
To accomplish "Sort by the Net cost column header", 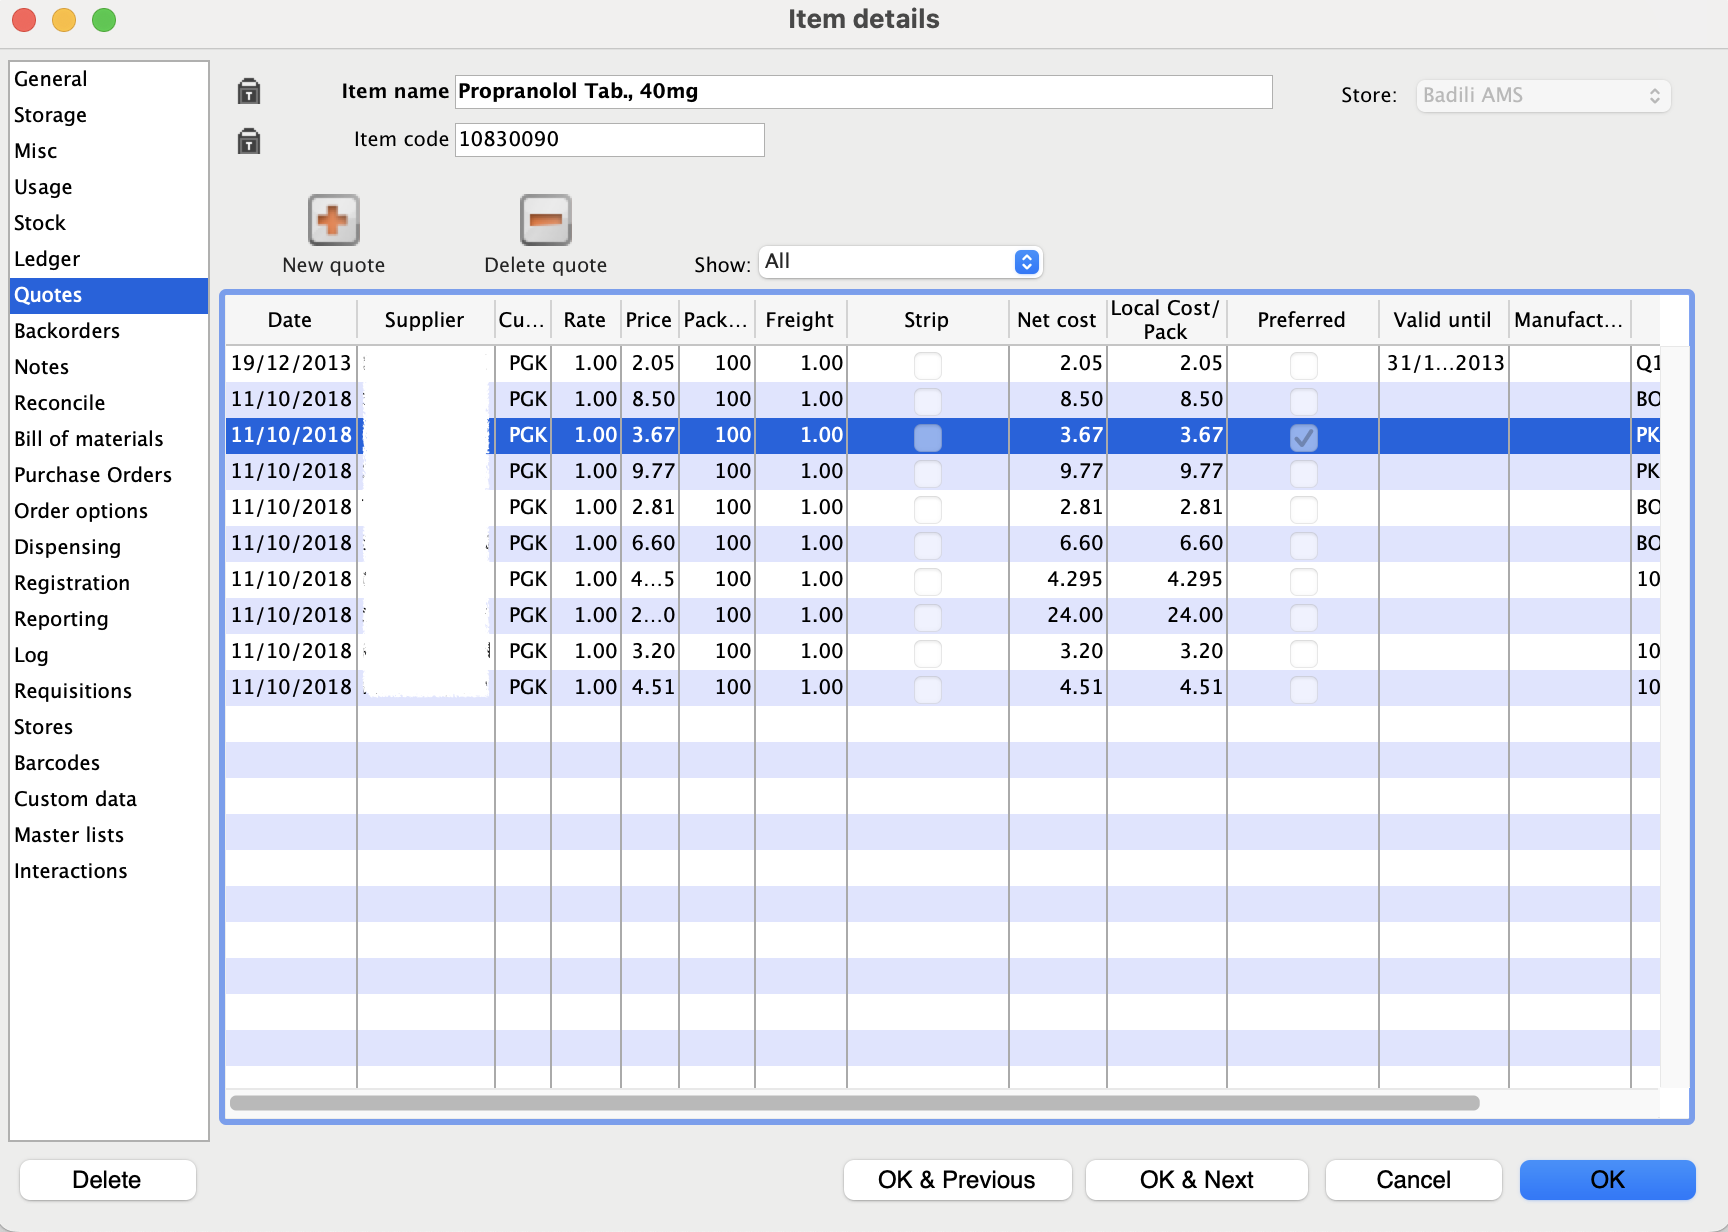I will (x=1056, y=320).
